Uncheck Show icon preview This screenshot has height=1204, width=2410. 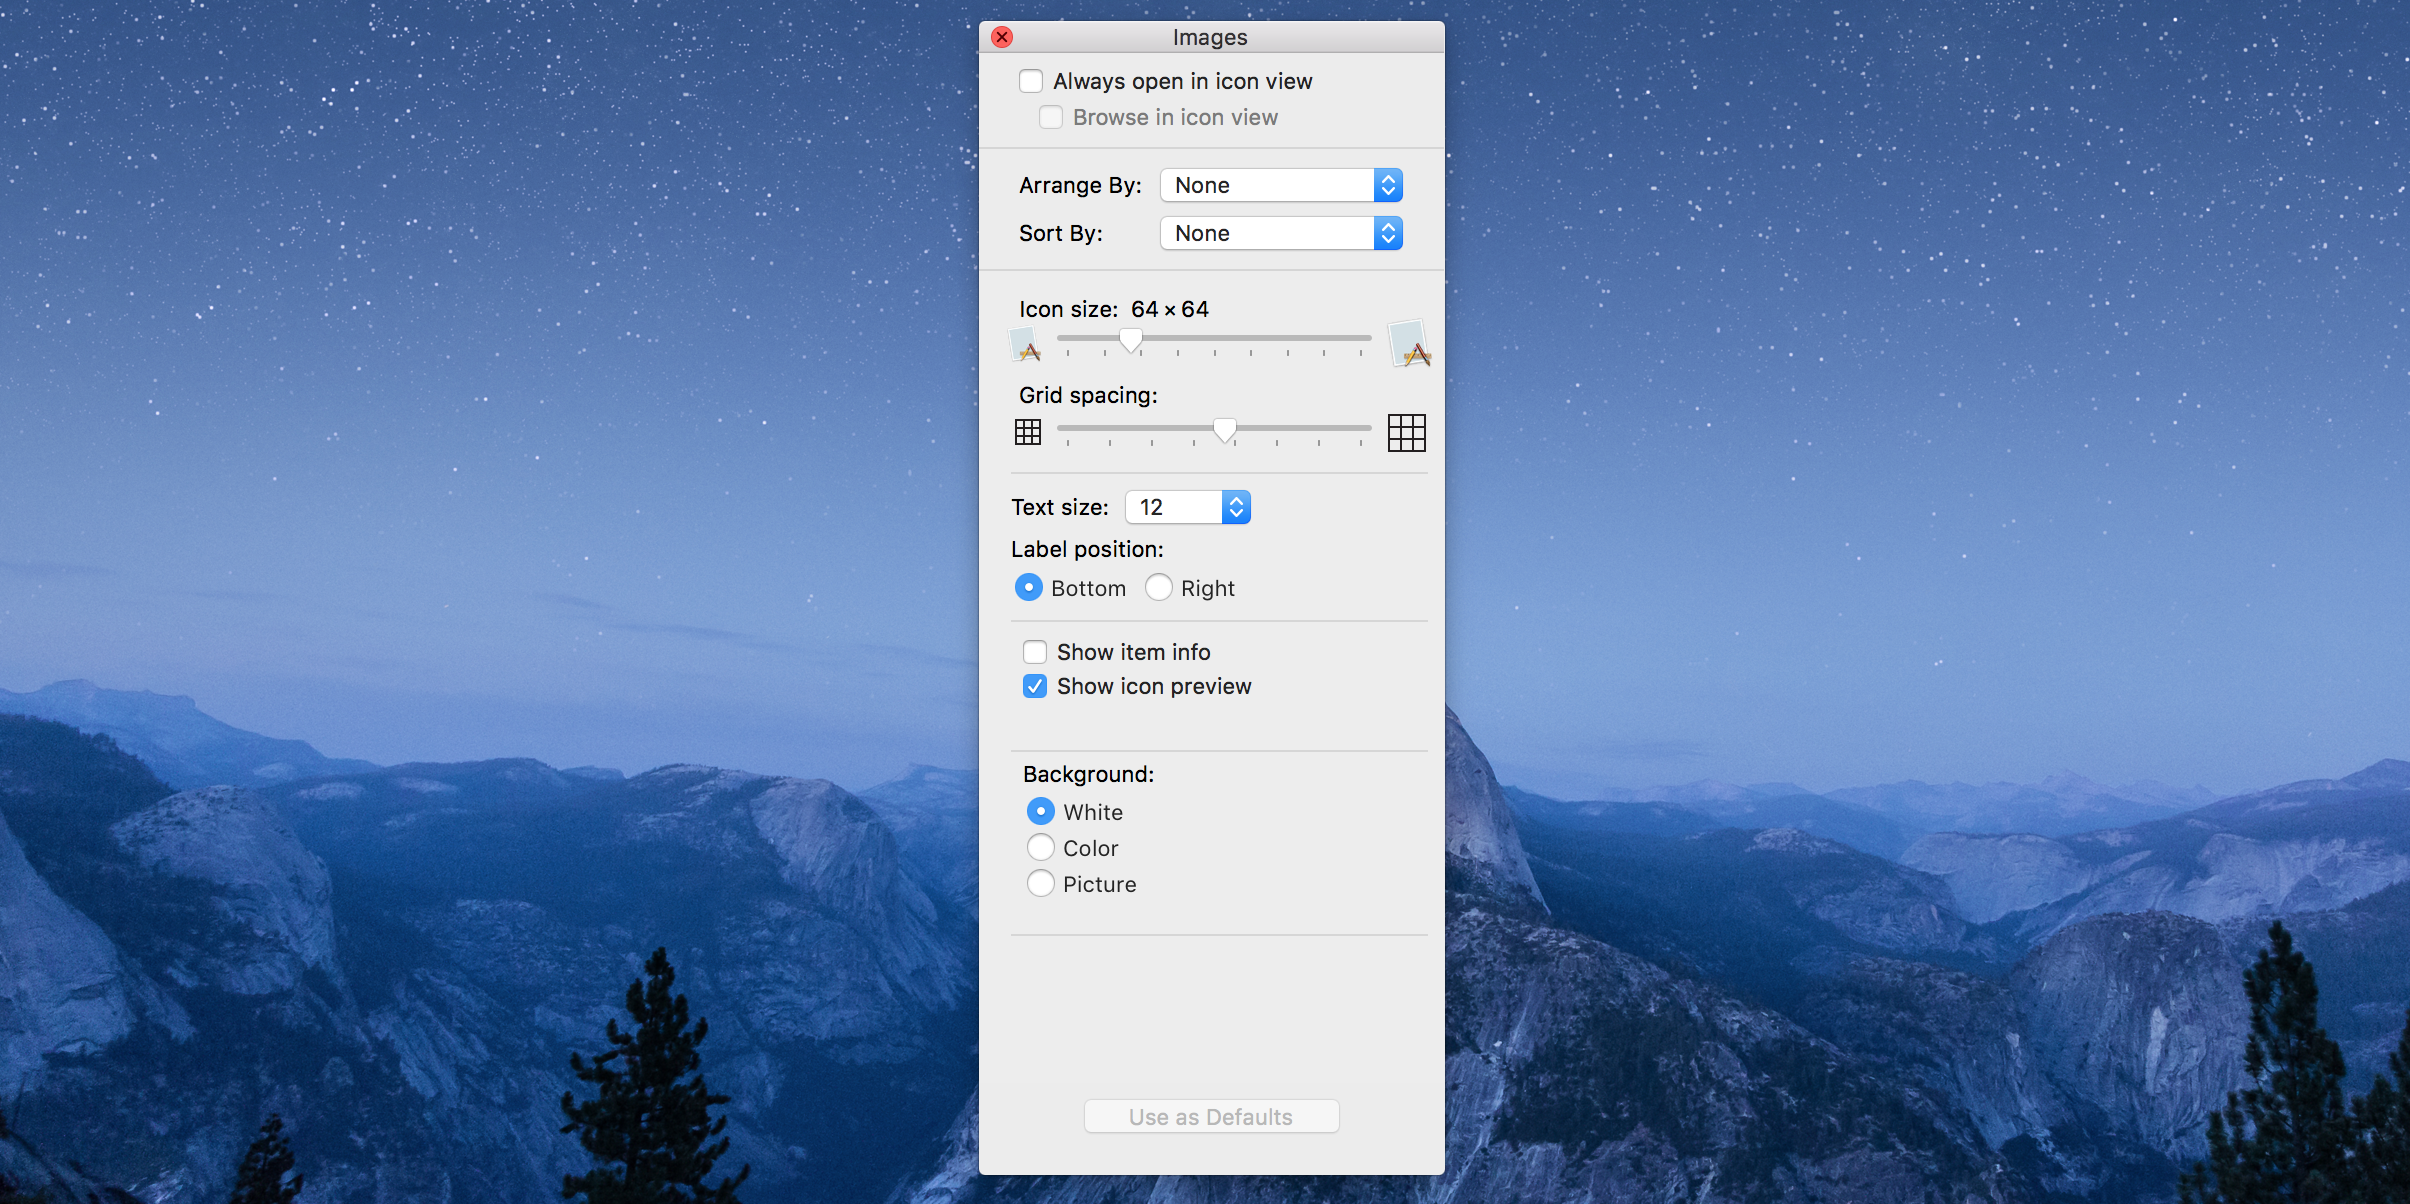(1035, 686)
